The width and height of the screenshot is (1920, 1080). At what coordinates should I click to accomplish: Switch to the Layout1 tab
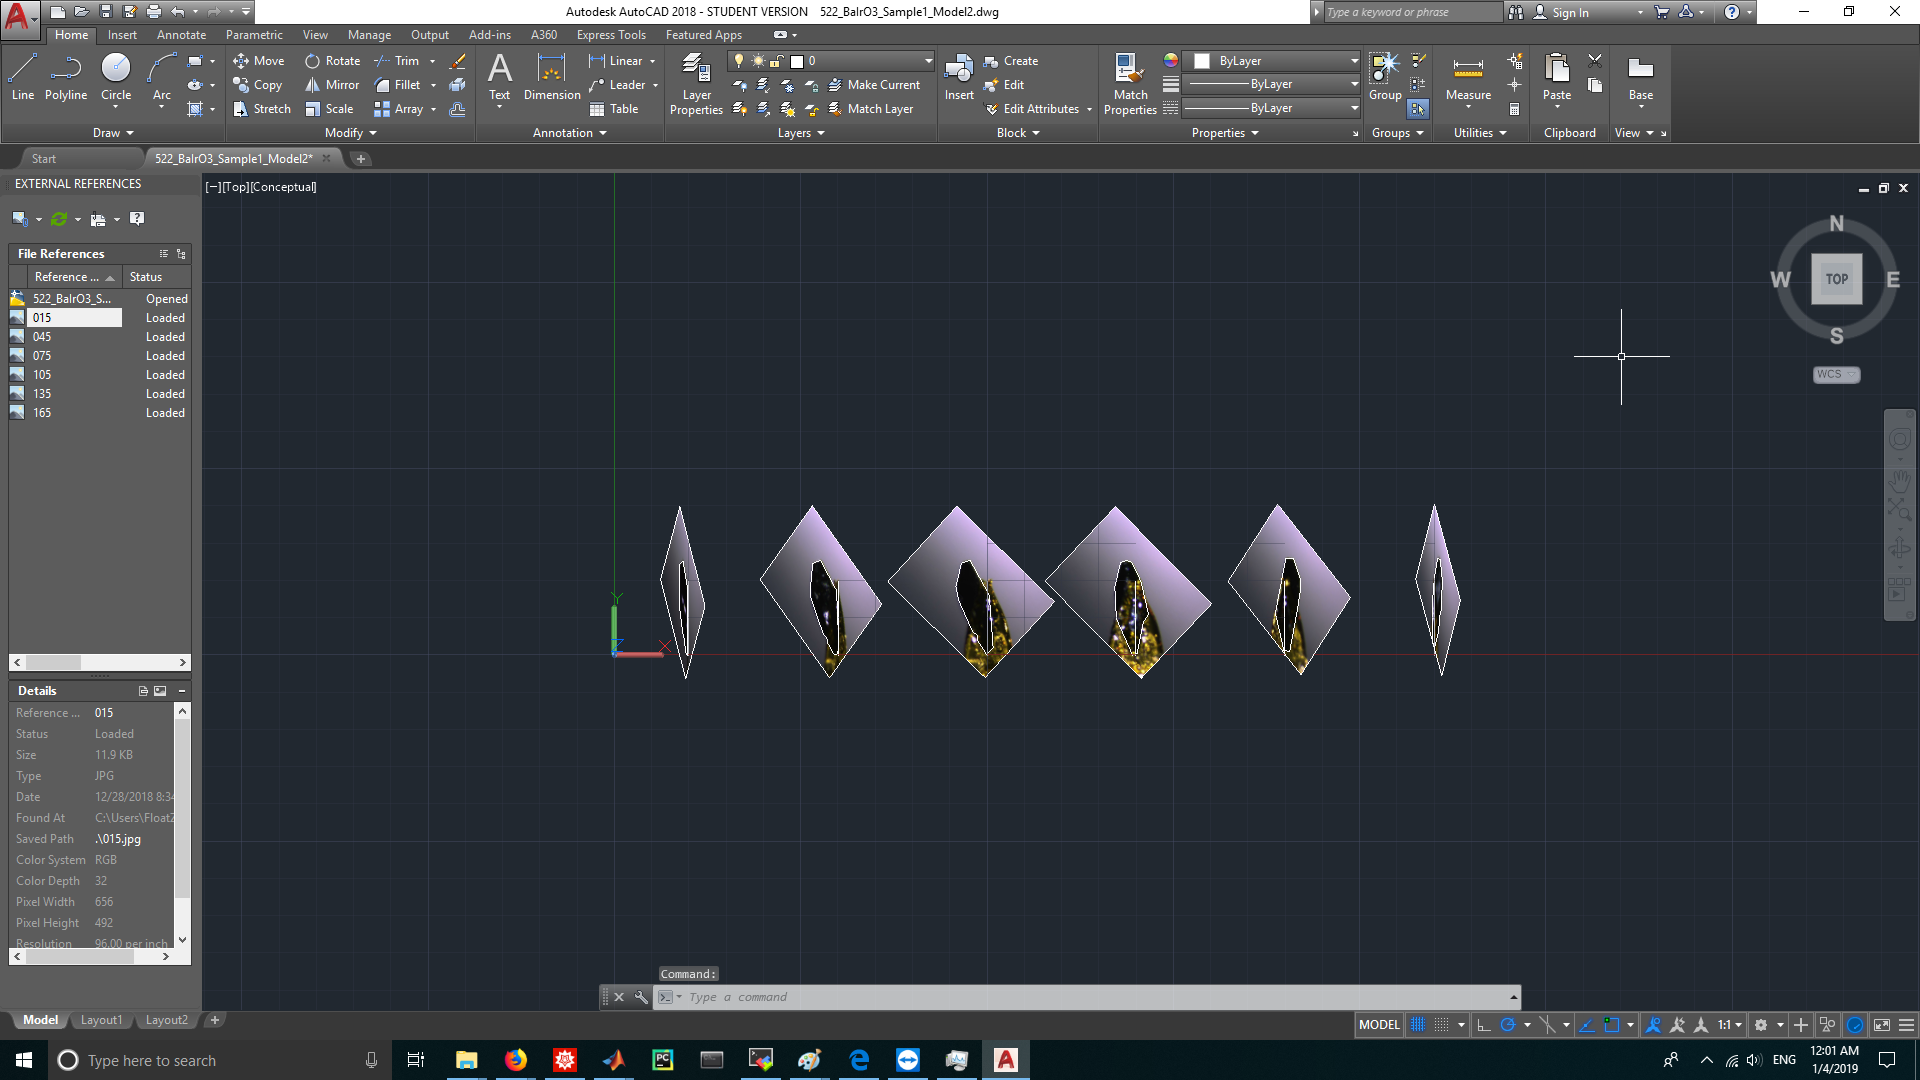[x=101, y=1020]
